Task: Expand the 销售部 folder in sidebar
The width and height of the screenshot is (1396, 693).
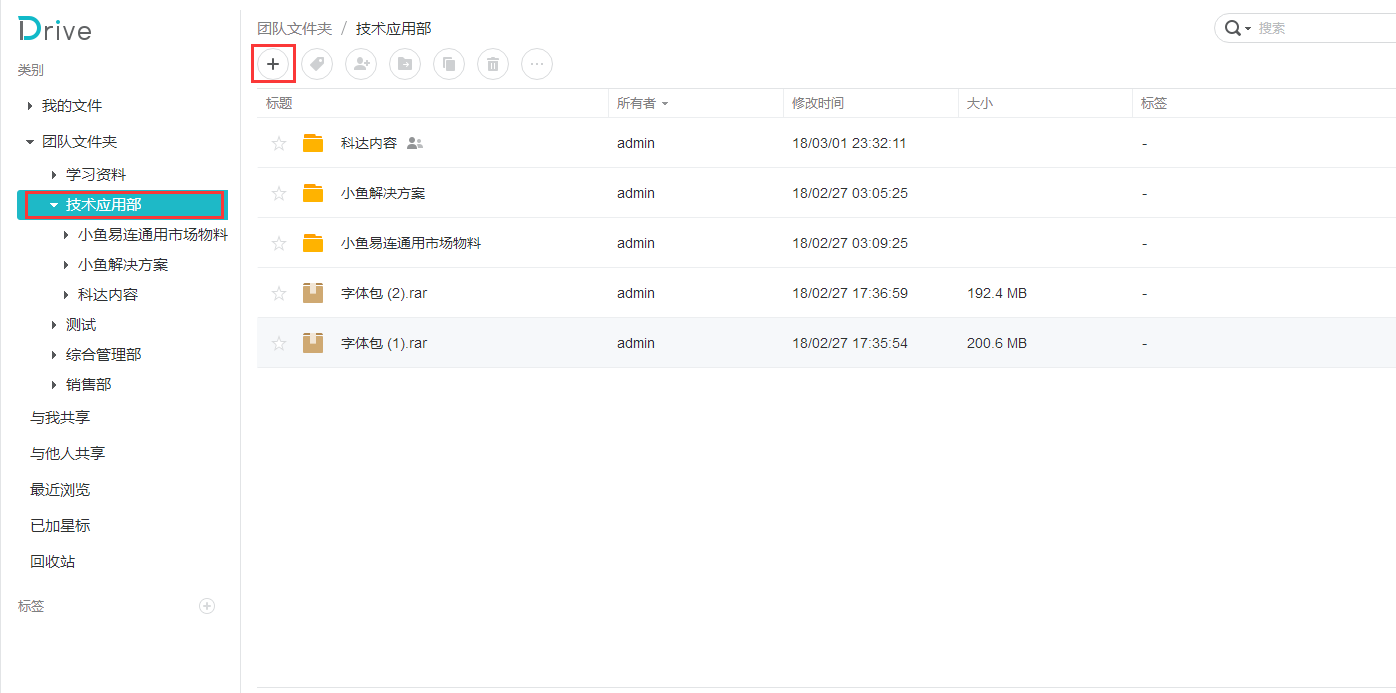Action: point(54,385)
